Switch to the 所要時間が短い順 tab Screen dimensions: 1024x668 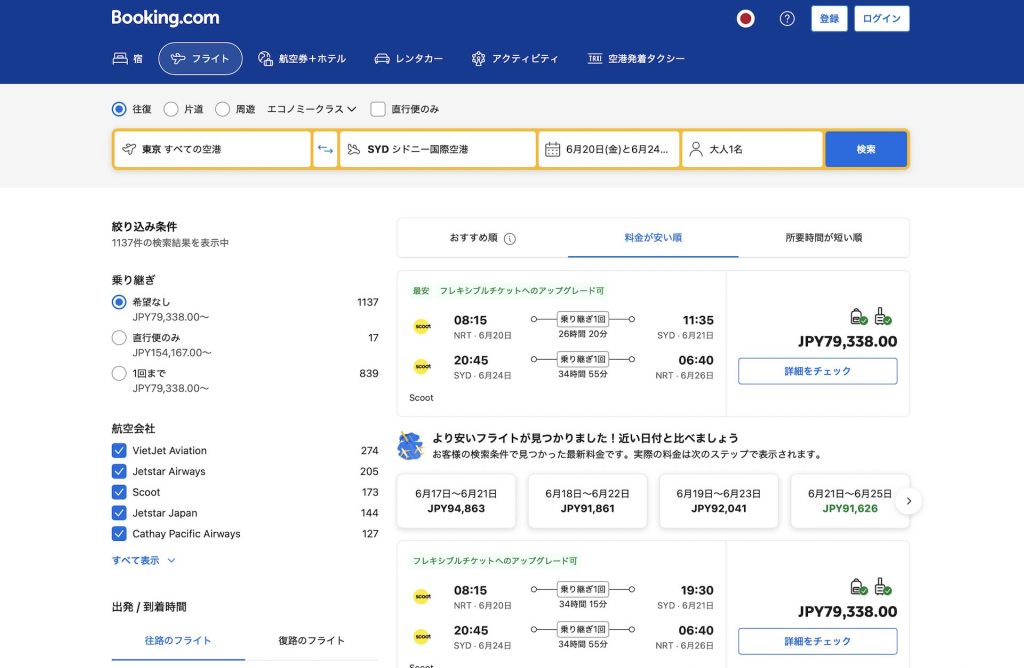coord(823,238)
